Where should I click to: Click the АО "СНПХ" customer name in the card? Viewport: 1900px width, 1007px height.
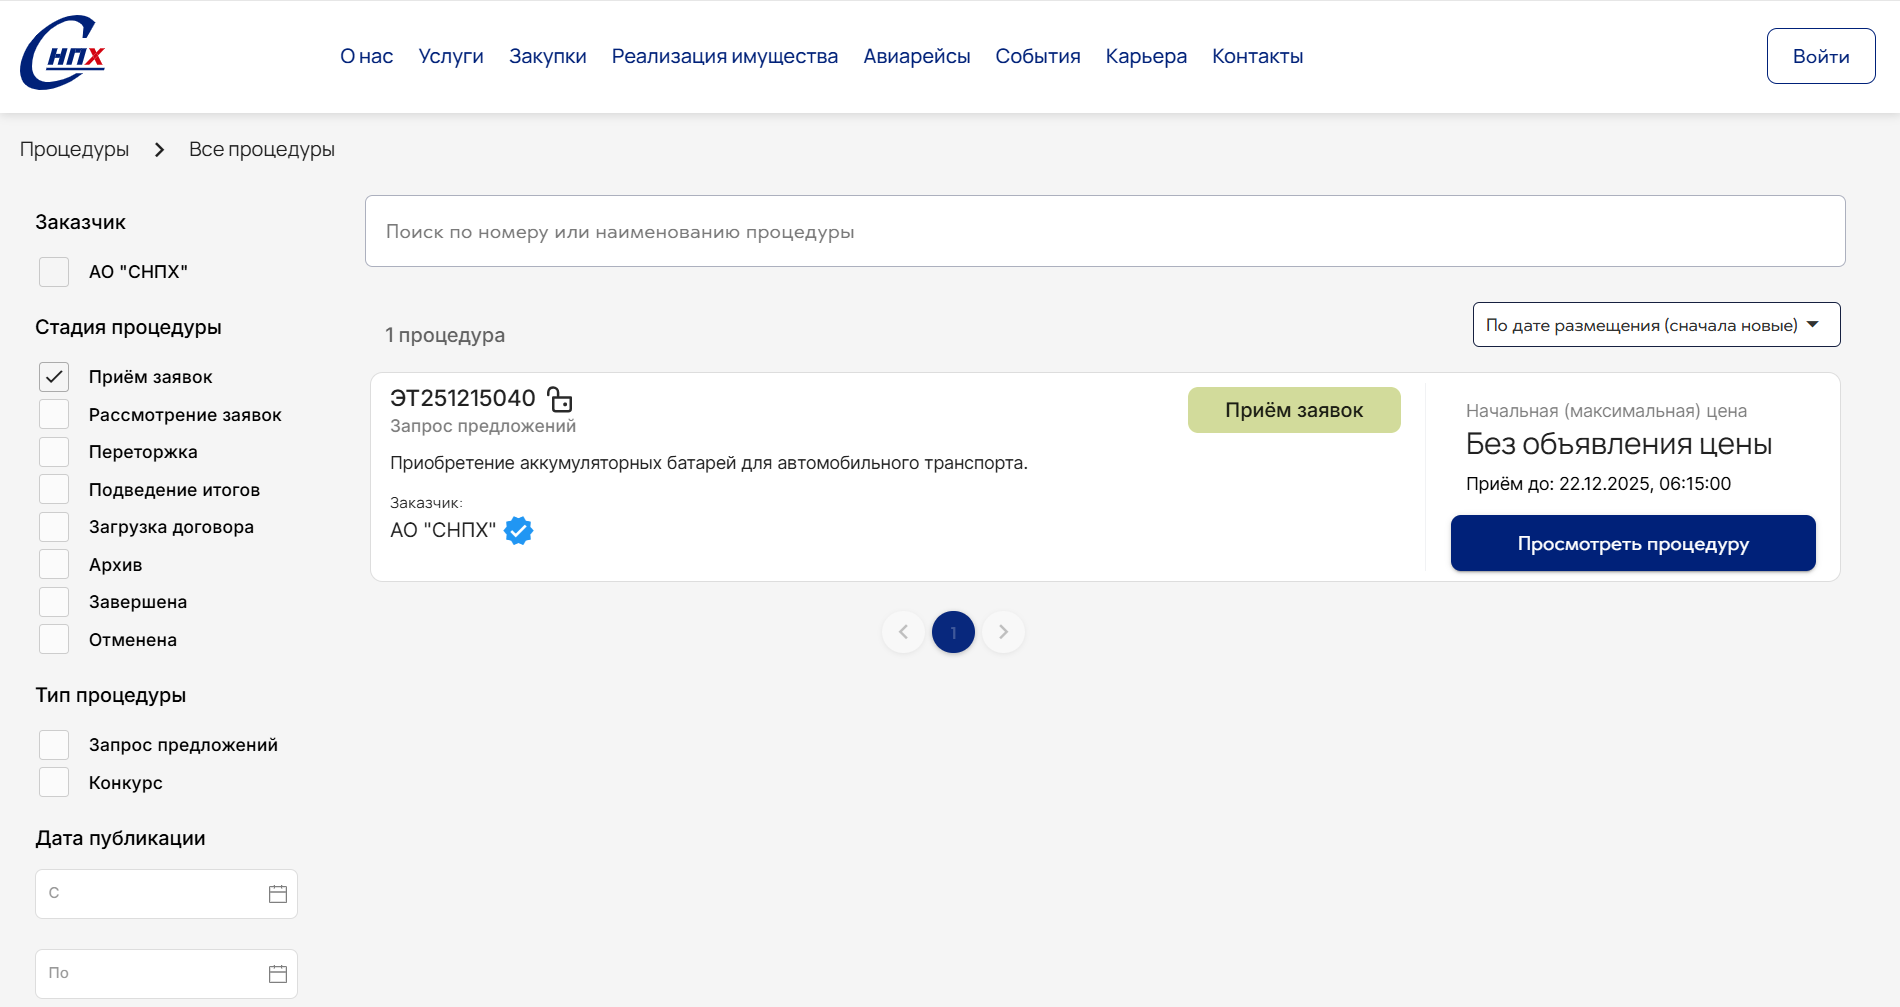click(x=443, y=530)
